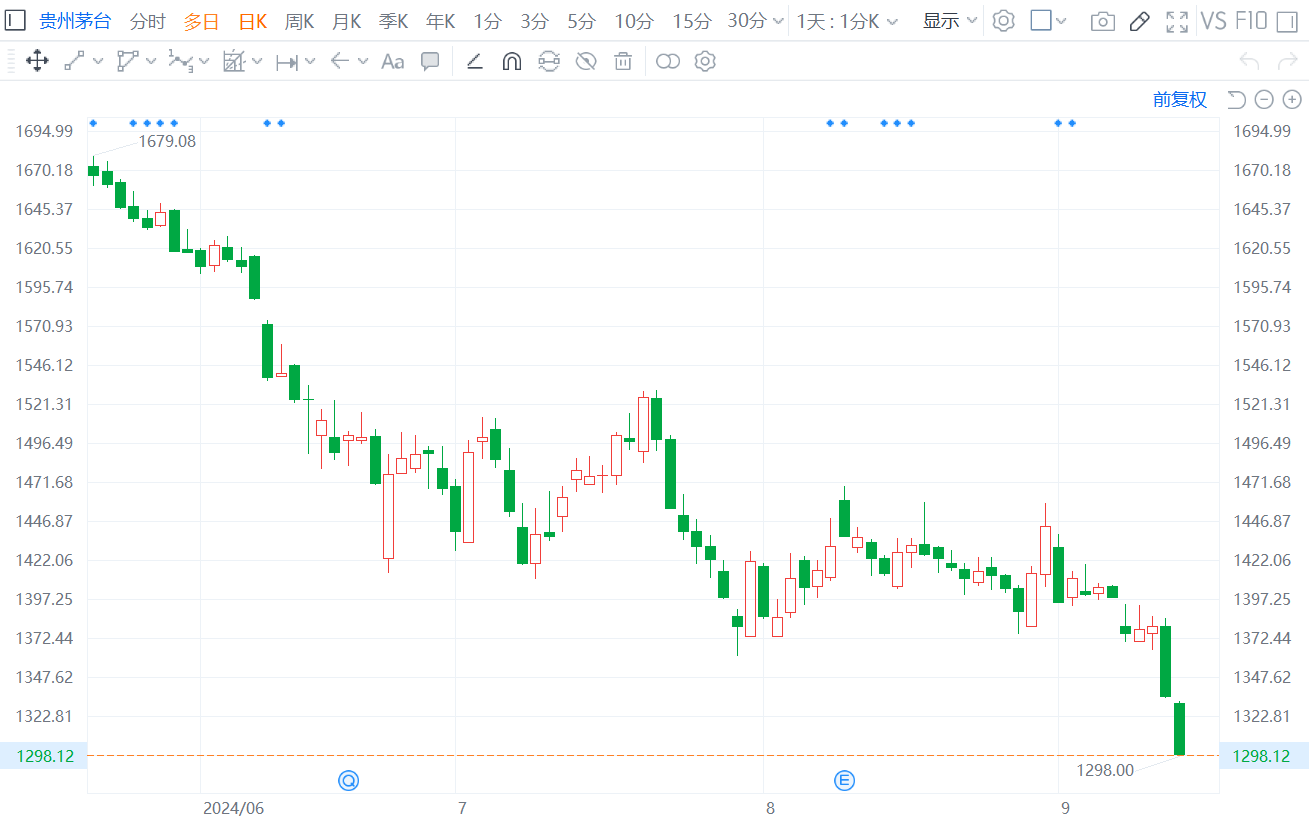
Task: Open dropdown arrow beside trend line tool
Action: pyautogui.click(x=98, y=62)
